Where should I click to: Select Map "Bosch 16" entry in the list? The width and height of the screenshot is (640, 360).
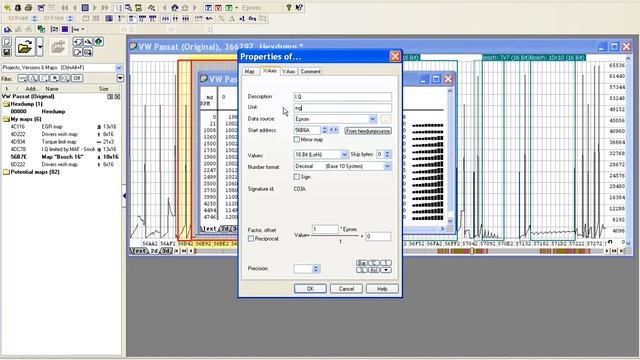point(62,157)
